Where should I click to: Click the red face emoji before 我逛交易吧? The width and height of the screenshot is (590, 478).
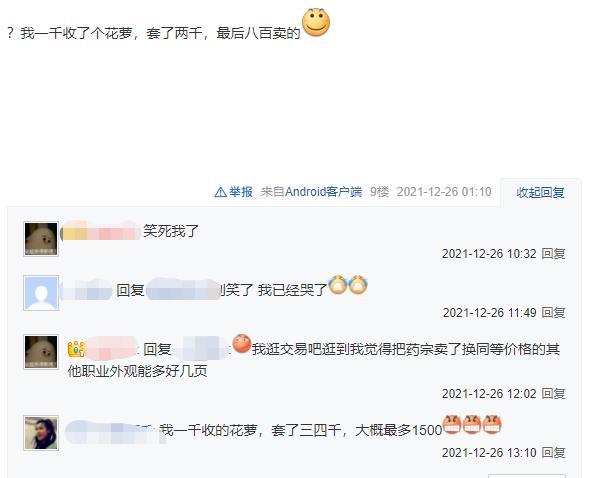tap(242, 344)
